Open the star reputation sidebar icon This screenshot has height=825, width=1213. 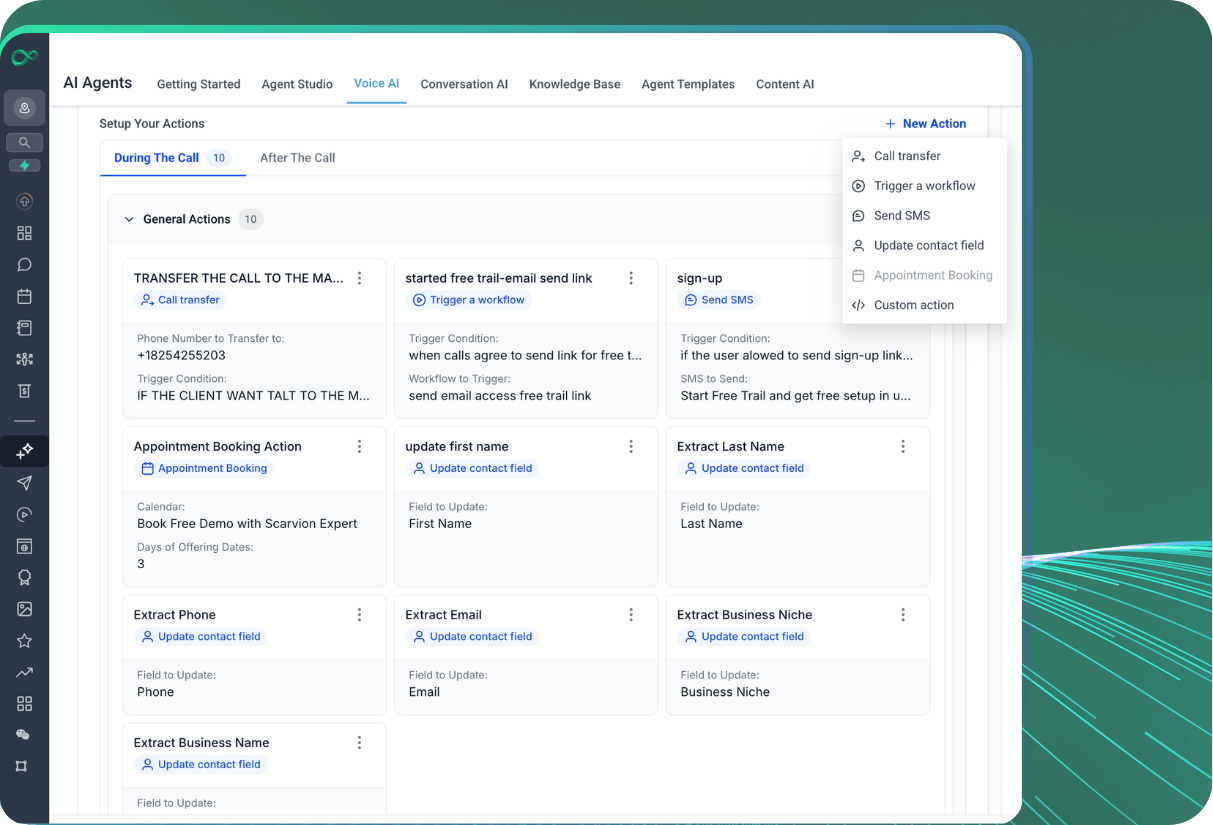[24, 641]
